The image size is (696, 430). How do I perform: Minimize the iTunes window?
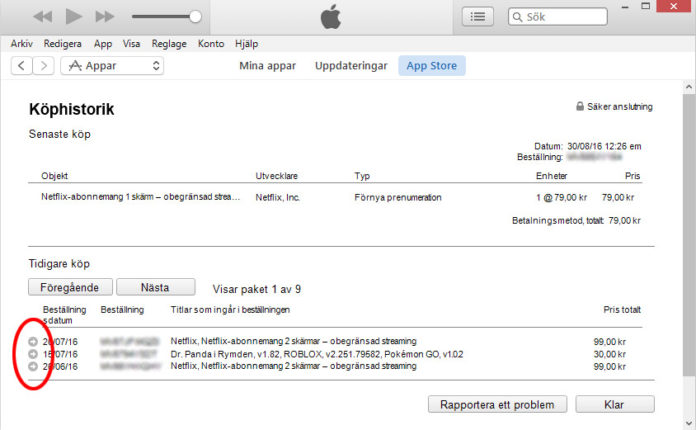click(625, 7)
